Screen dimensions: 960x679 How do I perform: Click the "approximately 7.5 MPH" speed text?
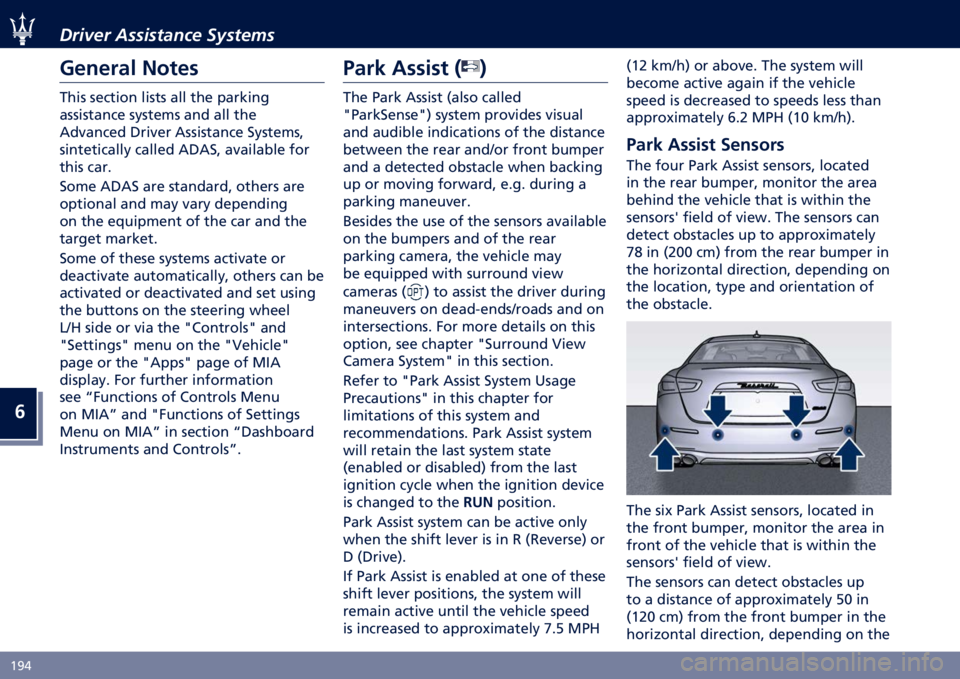tap(520, 629)
